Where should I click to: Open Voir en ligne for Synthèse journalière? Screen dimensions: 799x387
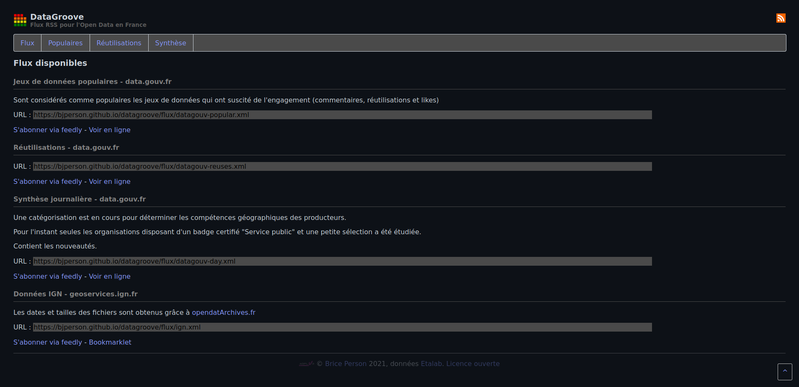pyautogui.click(x=110, y=276)
